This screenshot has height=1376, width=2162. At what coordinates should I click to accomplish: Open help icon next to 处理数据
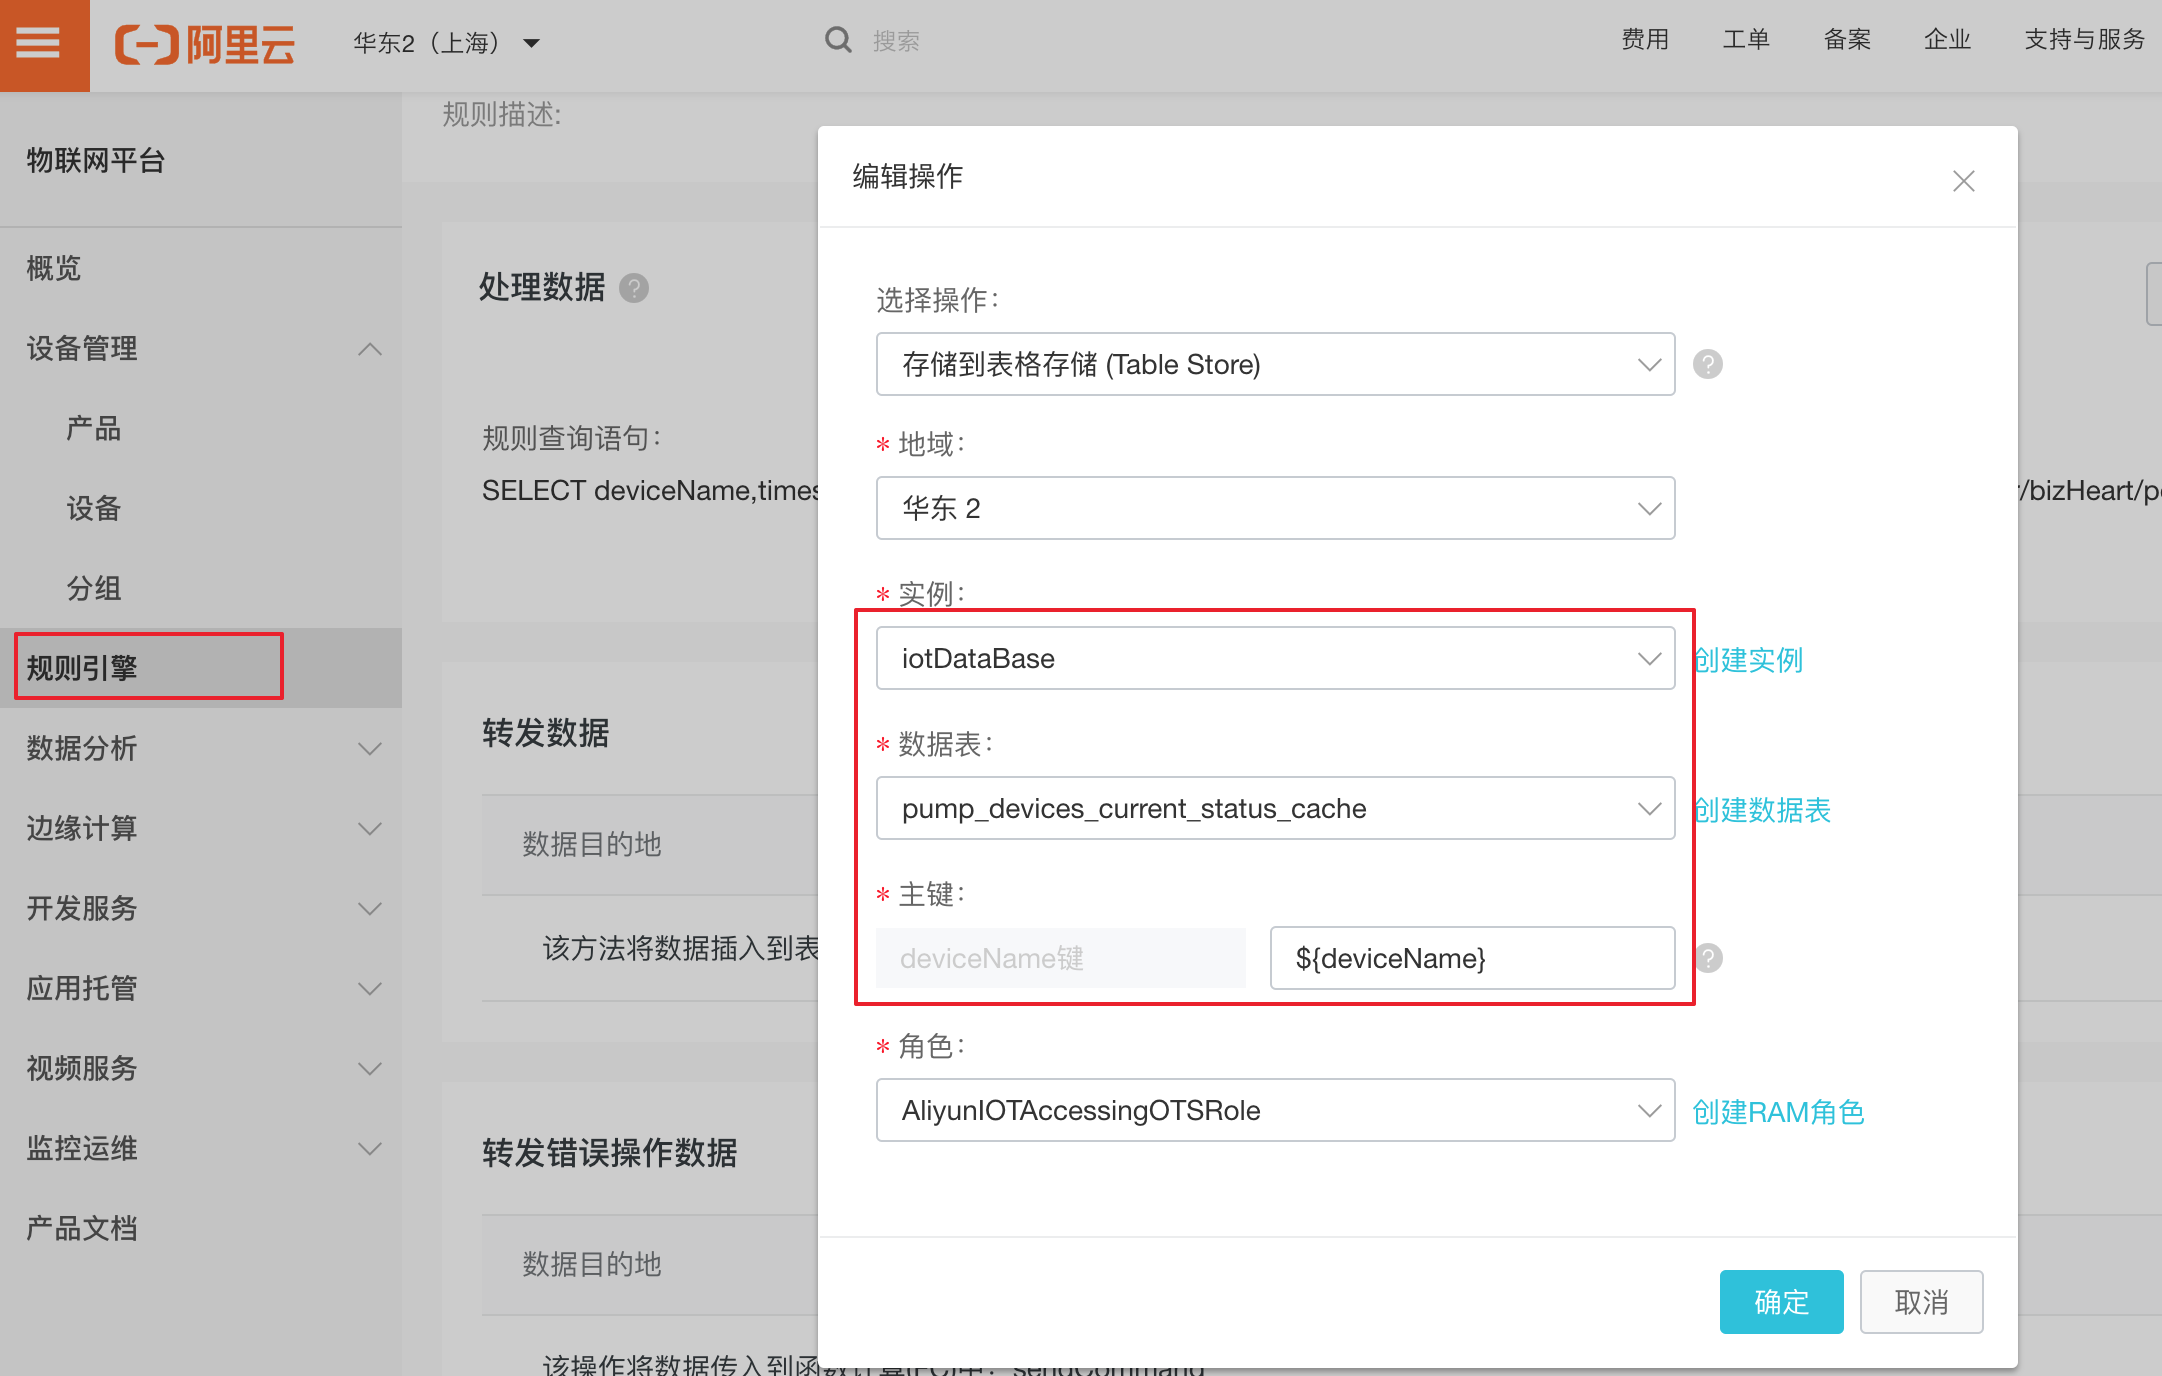pos(634,288)
